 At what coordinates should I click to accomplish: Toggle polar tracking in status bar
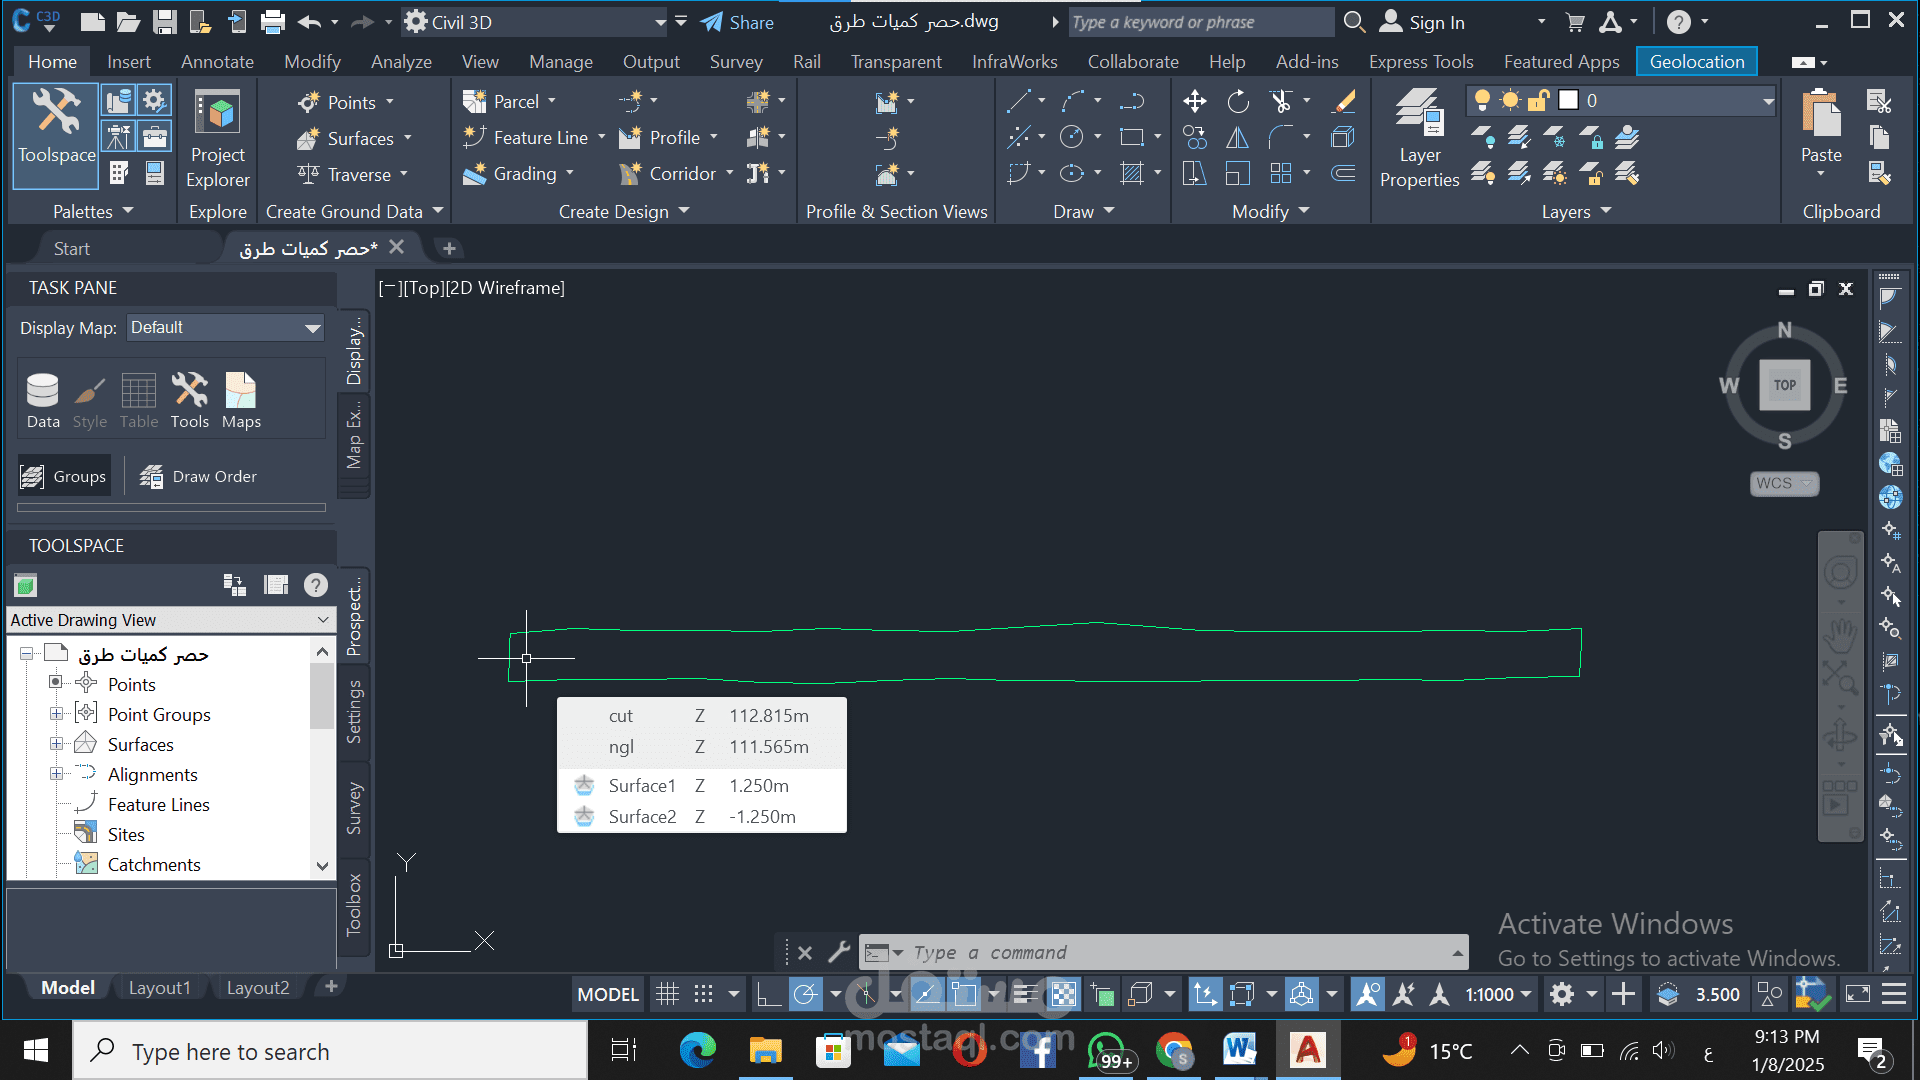805,994
